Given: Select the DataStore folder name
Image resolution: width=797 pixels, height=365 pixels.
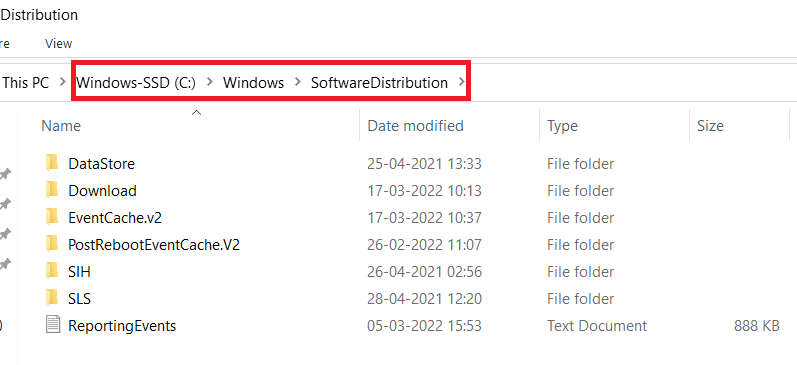Looking at the screenshot, I should pyautogui.click(x=102, y=164).
